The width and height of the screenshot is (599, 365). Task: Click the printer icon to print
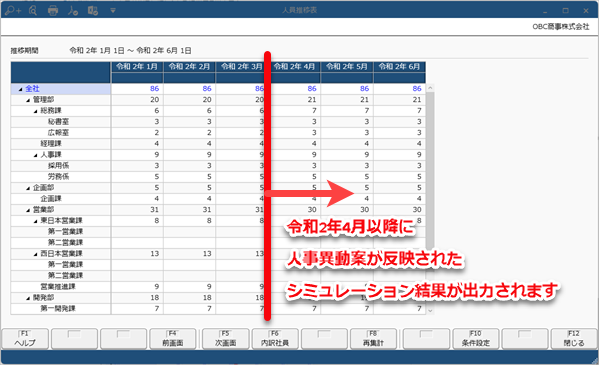[53, 11]
